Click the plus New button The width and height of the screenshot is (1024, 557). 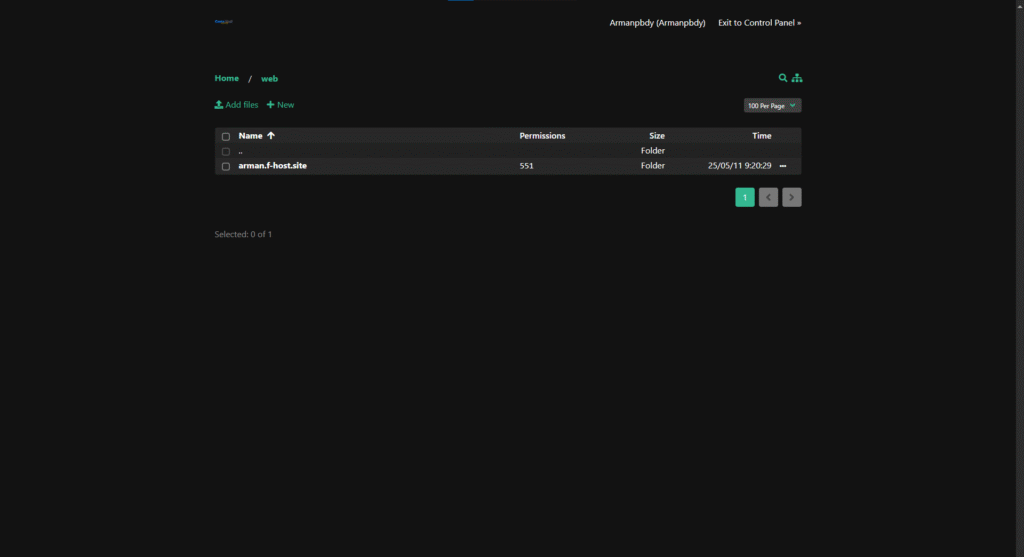click(280, 105)
